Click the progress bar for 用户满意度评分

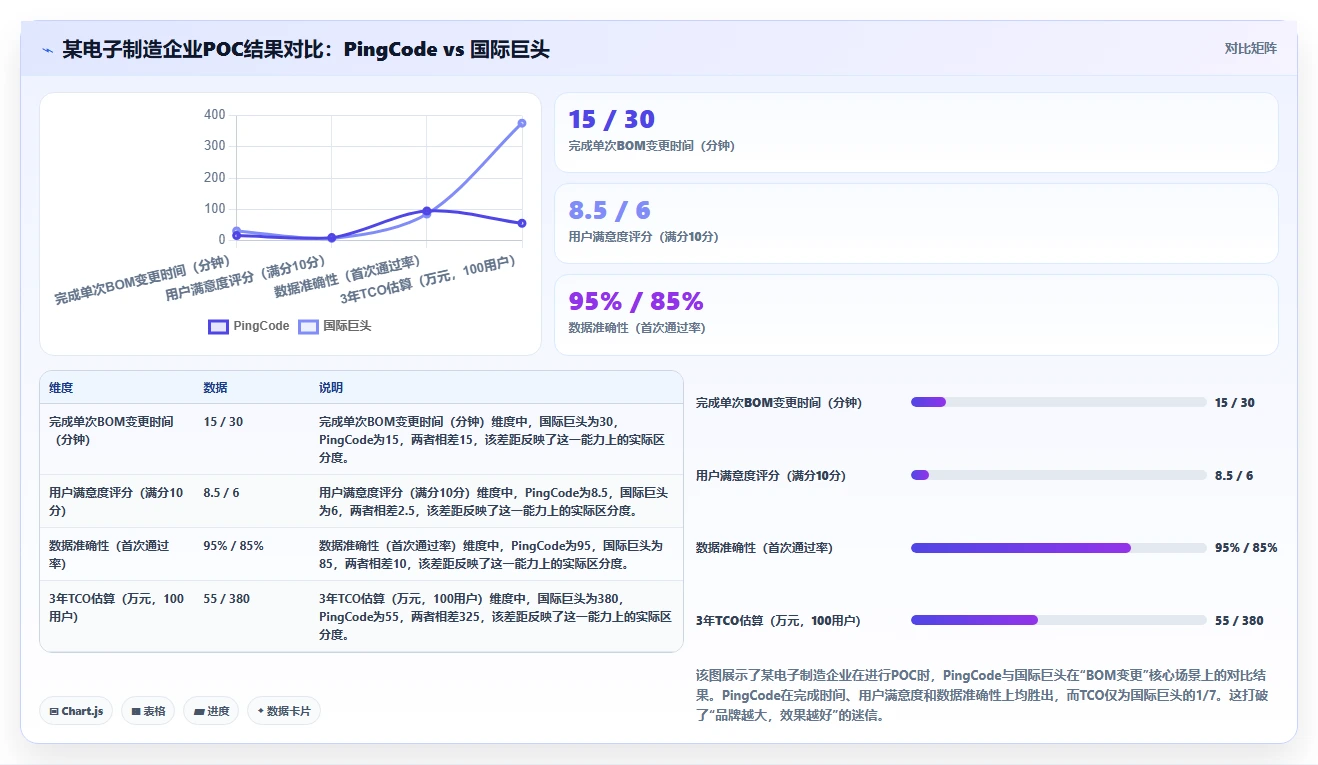(x=1058, y=475)
